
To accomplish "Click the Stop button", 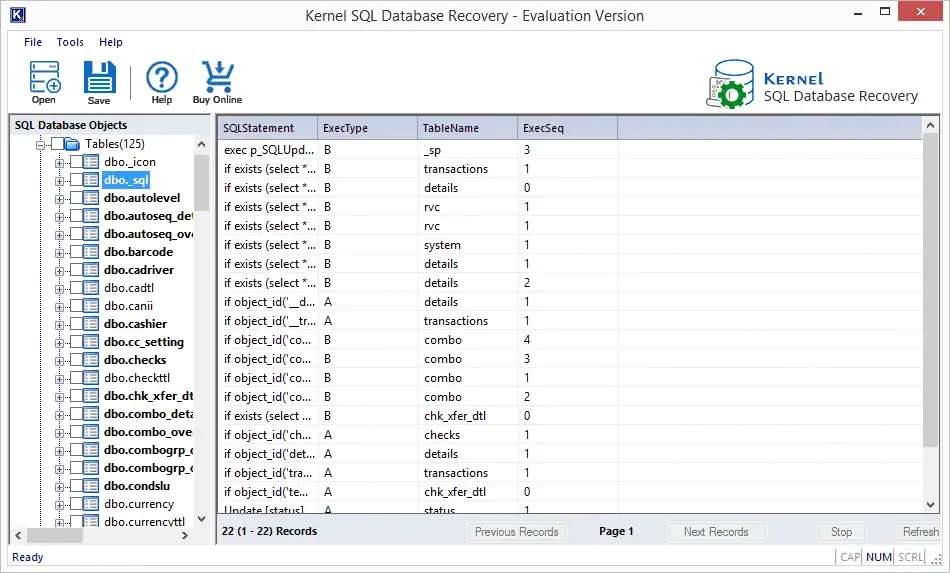I will (841, 532).
